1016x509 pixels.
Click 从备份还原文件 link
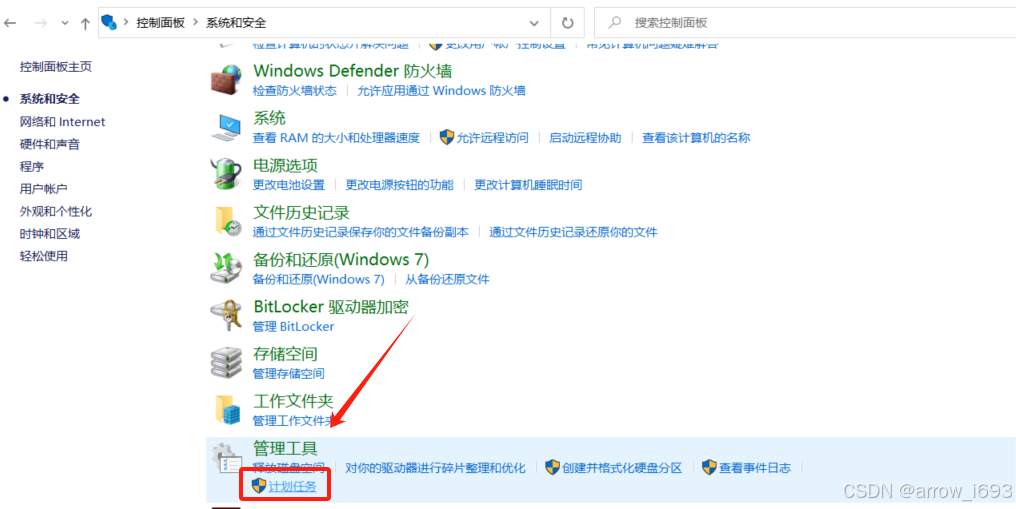pyautogui.click(x=447, y=280)
